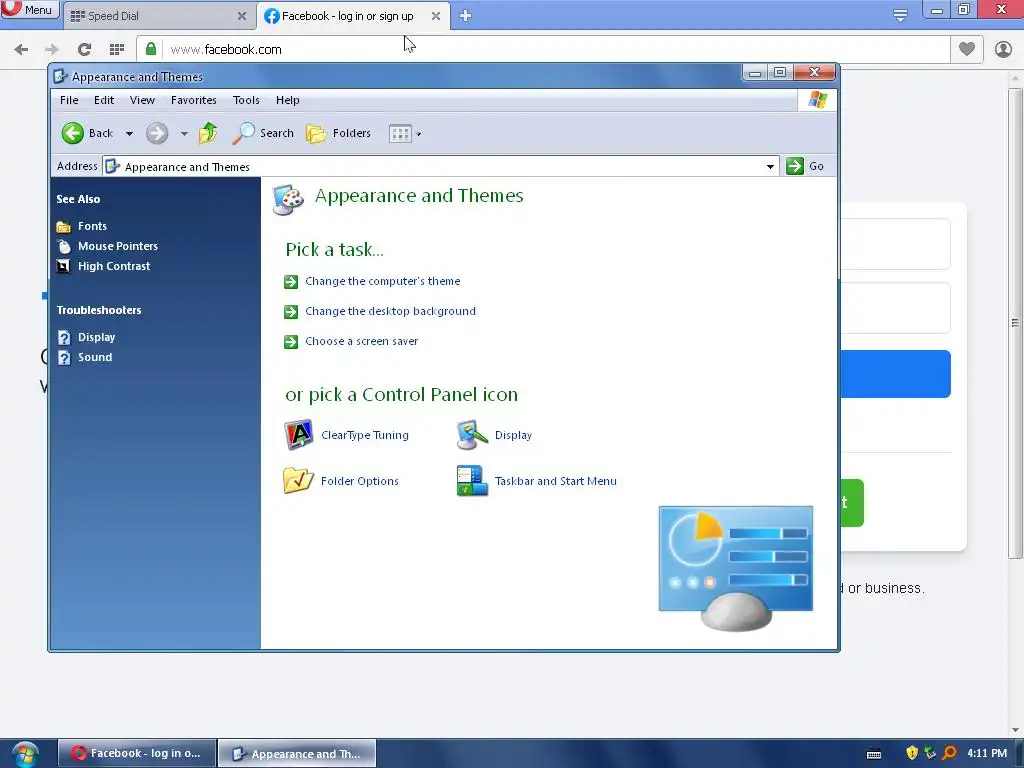Open new tab with plus icon
1024x768 pixels.
[x=465, y=16]
